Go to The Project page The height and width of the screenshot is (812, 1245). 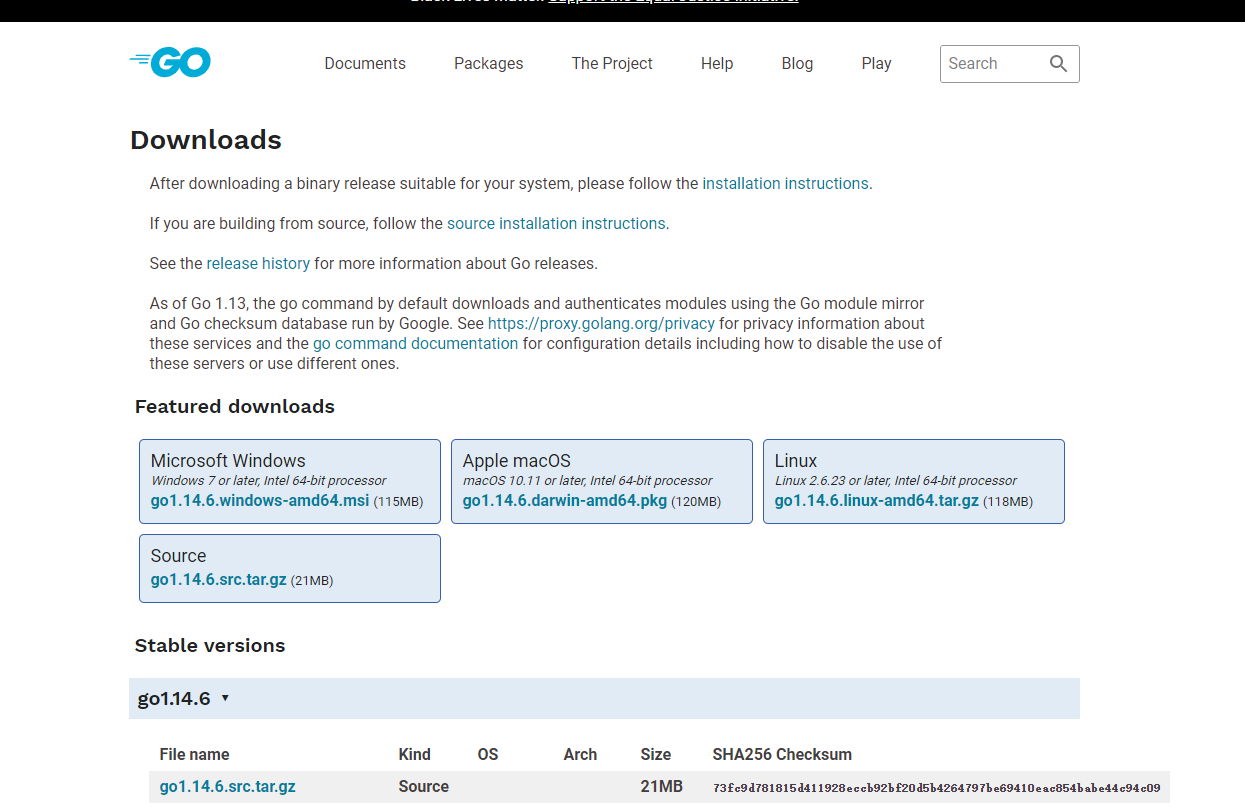point(612,63)
